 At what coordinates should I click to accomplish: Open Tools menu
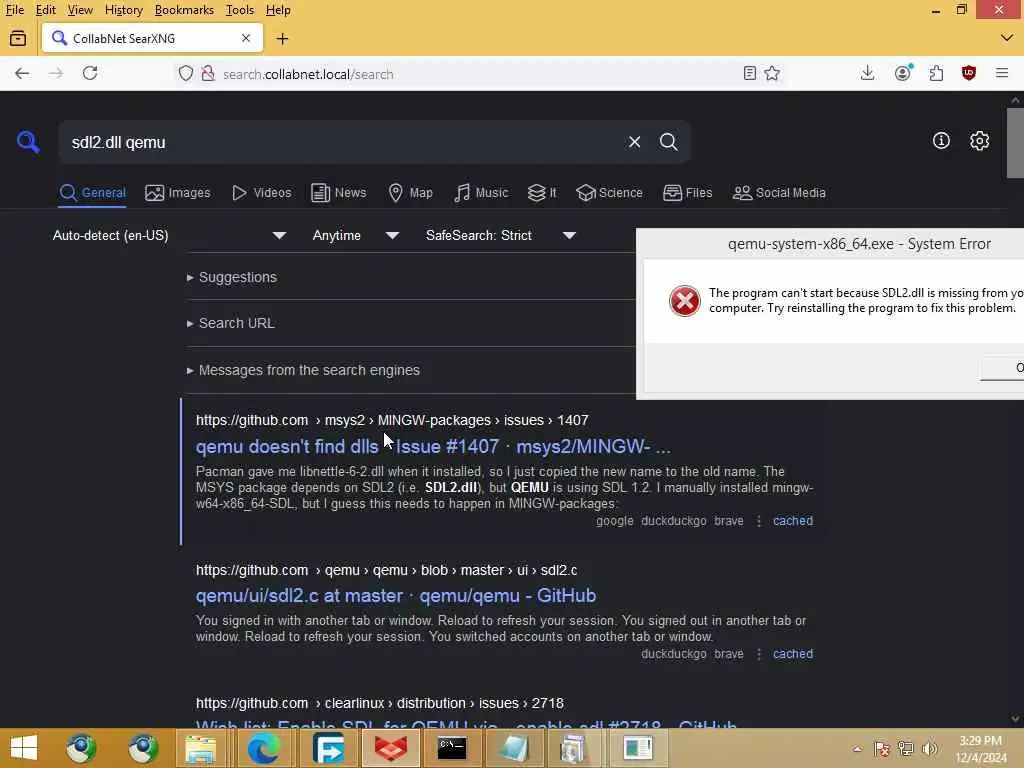pyautogui.click(x=240, y=10)
